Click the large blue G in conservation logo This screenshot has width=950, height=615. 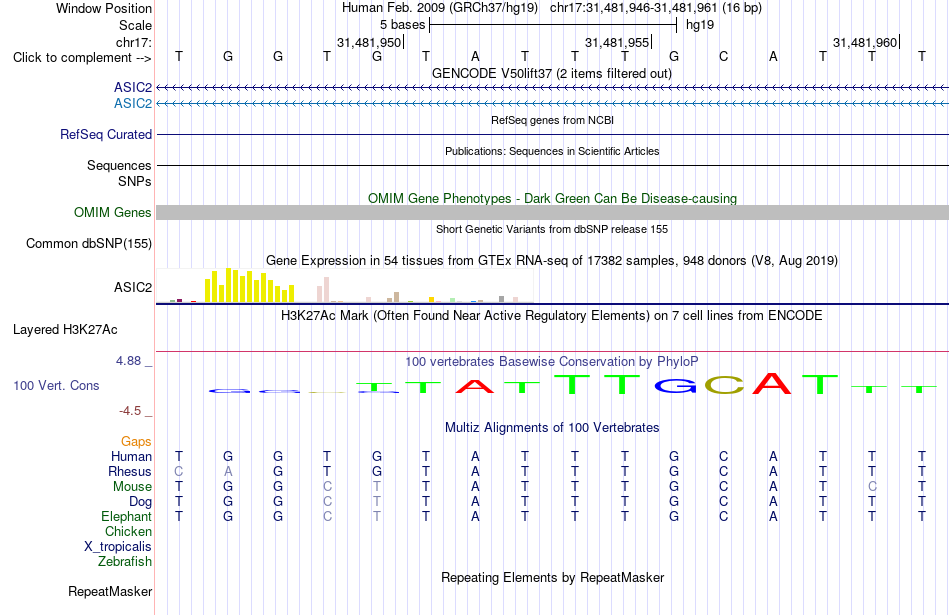click(674, 385)
